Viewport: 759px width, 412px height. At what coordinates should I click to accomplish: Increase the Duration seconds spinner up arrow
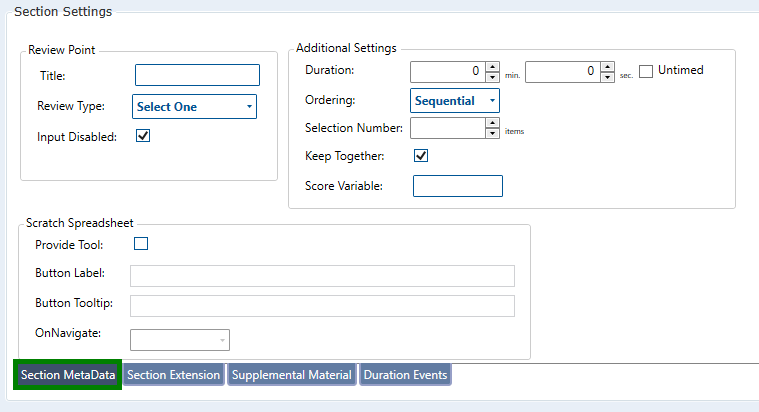(x=607, y=66)
